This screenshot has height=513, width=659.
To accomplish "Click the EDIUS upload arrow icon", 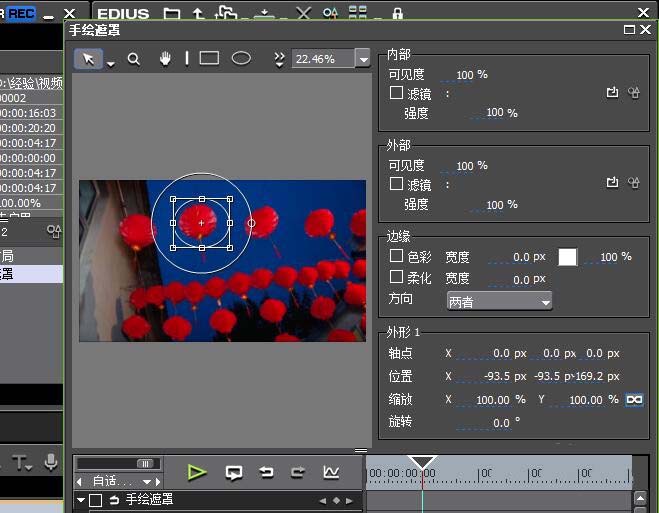I will [198, 13].
